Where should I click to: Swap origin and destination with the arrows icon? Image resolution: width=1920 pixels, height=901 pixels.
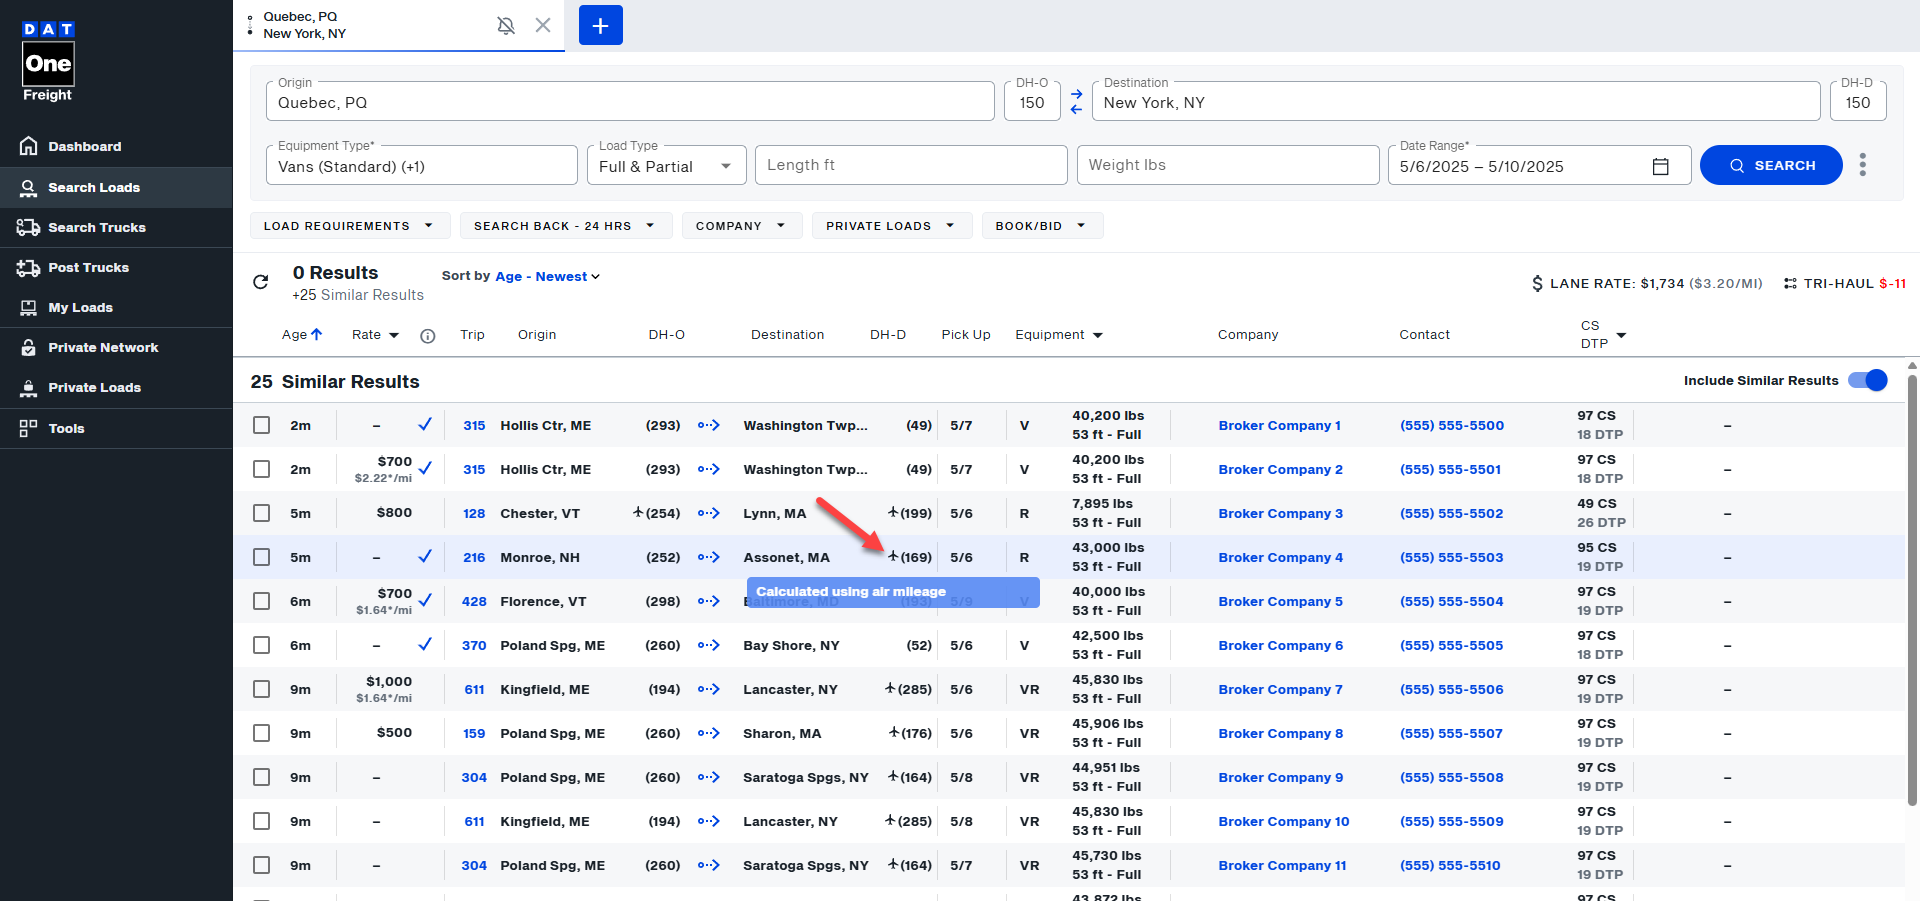tap(1076, 101)
